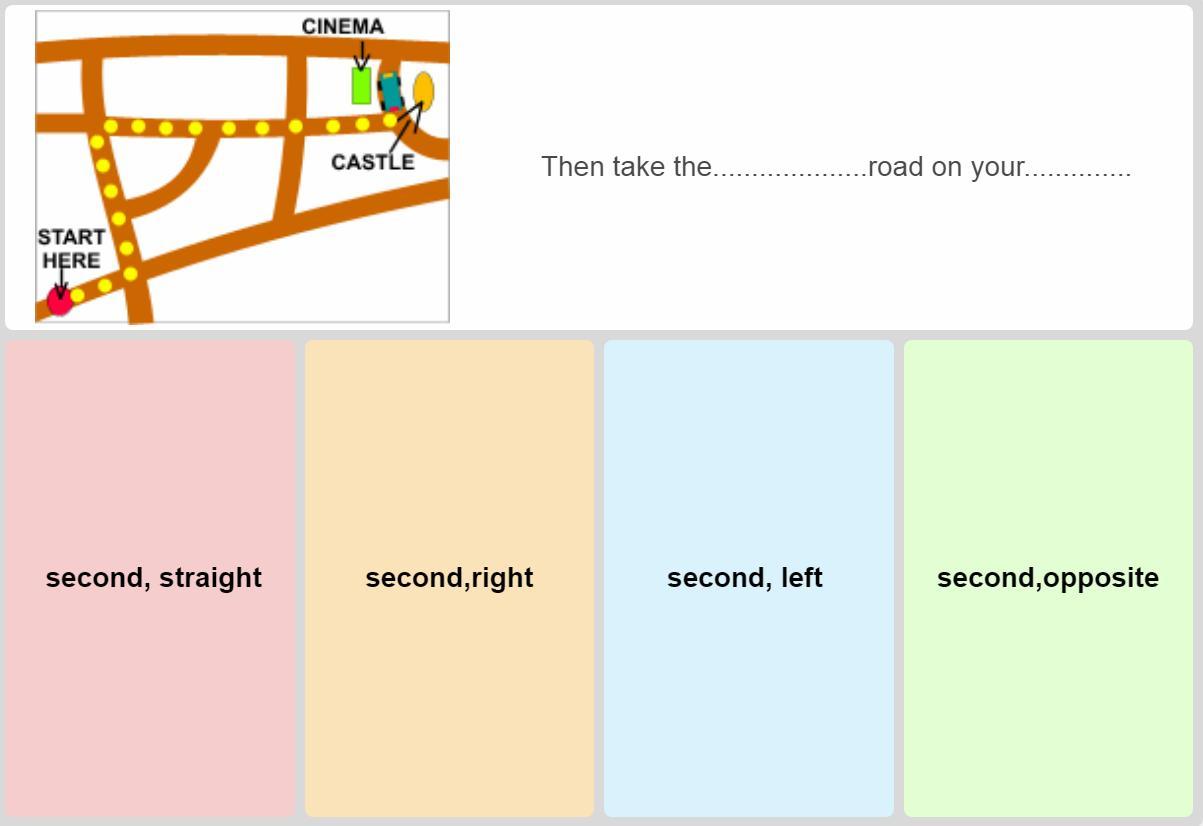Pick the "second, left" answer card
This screenshot has height=826, width=1203.
(748, 578)
